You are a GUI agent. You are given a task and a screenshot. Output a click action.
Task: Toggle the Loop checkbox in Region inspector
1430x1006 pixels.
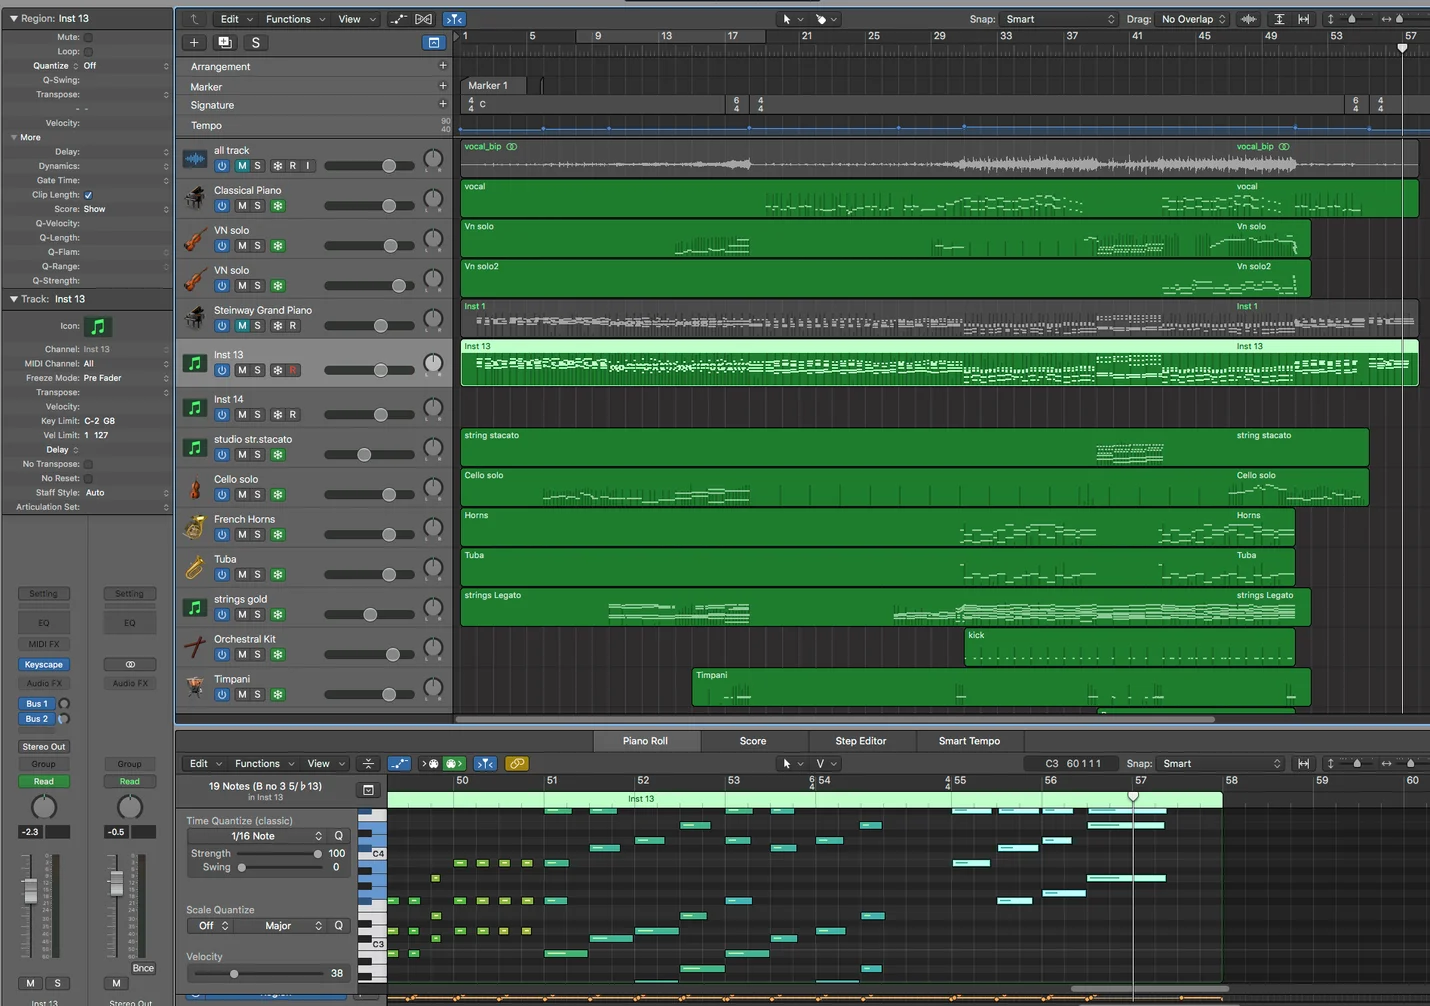tap(88, 52)
